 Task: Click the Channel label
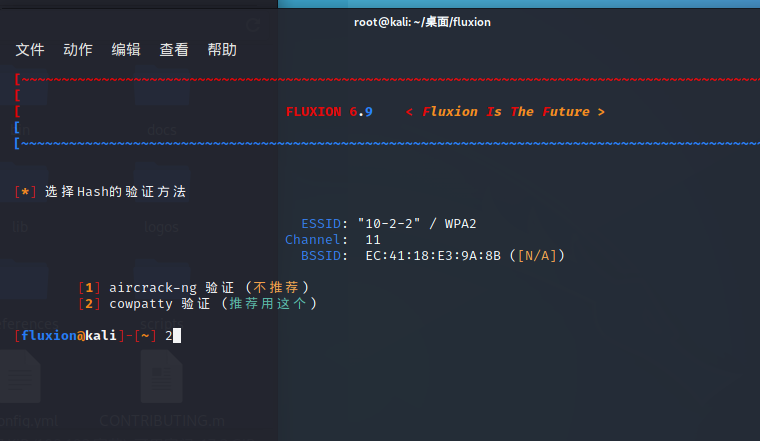(313, 240)
